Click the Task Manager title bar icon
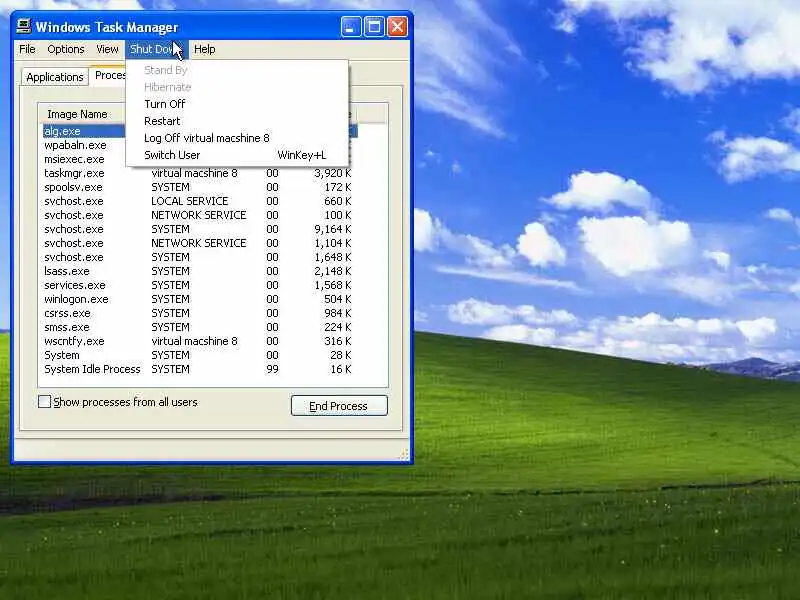The width and height of the screenshot is (800, 600). (x=23, y=27)
